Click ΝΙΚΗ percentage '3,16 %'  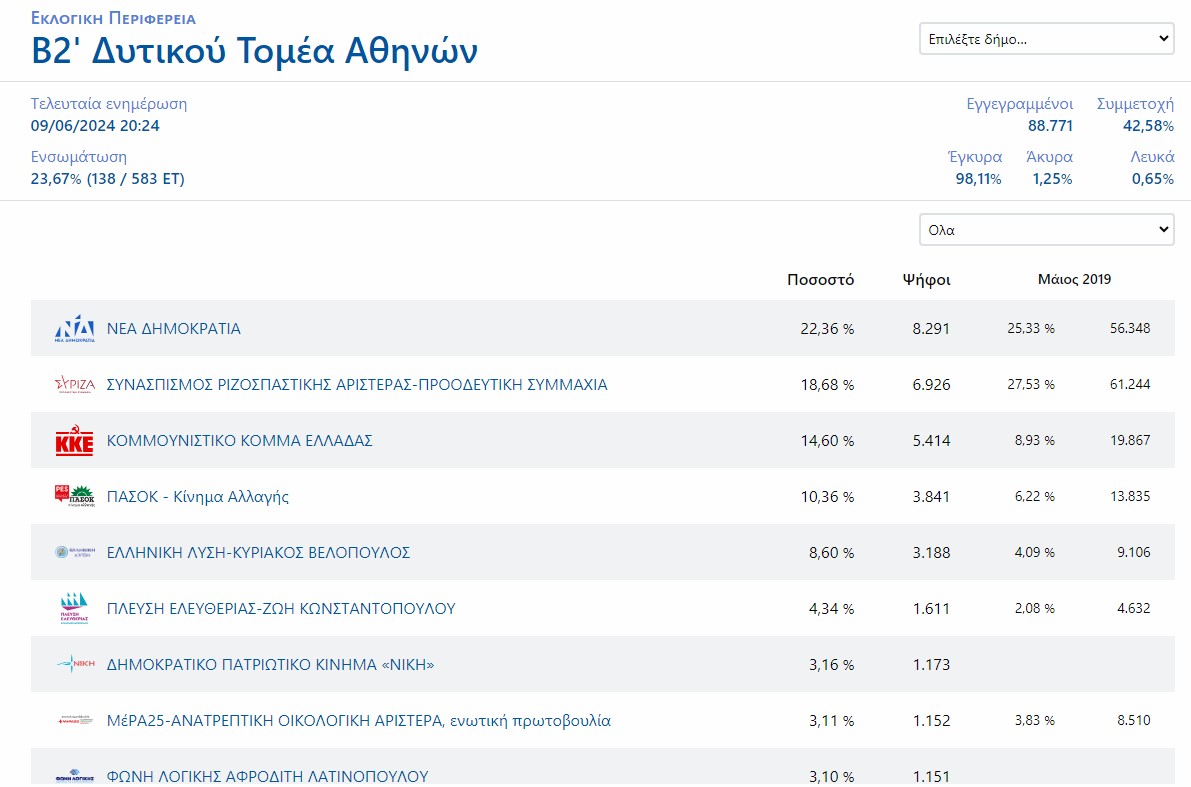click(832, 665)
